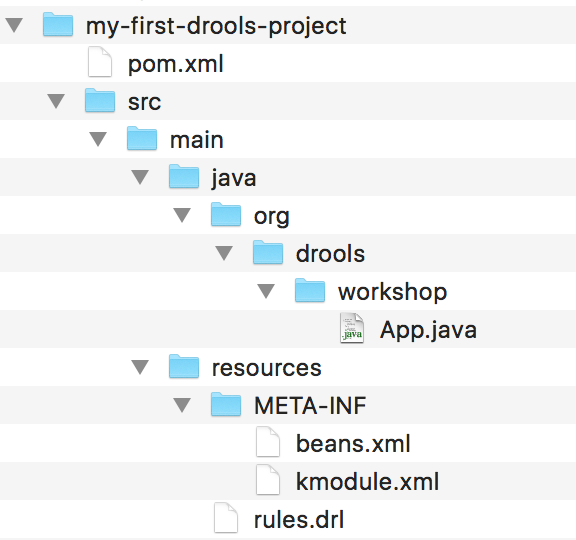576x540 pixels.
Task: Collapse the workshop folder triangle
Action: pyautogui.click(x=266, y=291)
